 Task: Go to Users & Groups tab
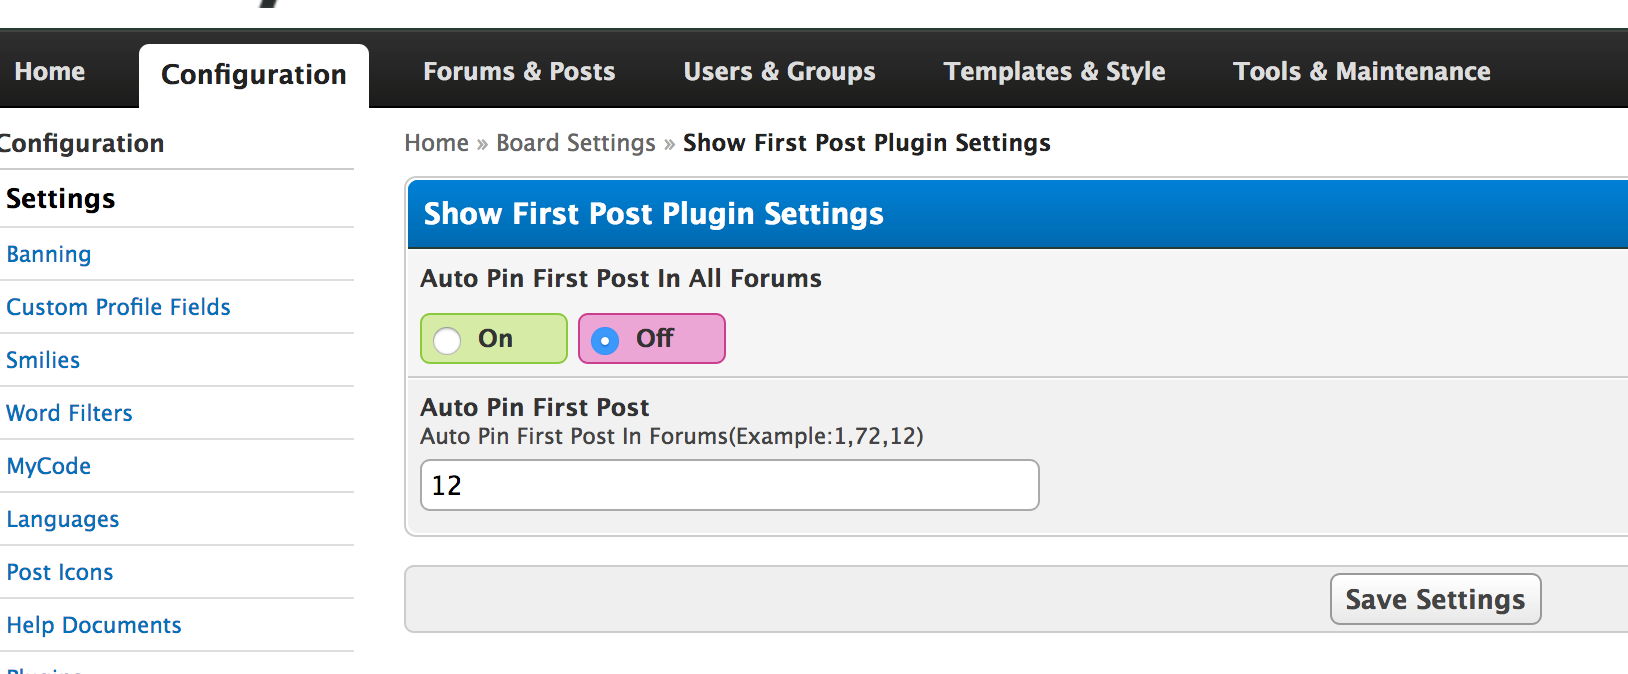click(x=779, y=72)
